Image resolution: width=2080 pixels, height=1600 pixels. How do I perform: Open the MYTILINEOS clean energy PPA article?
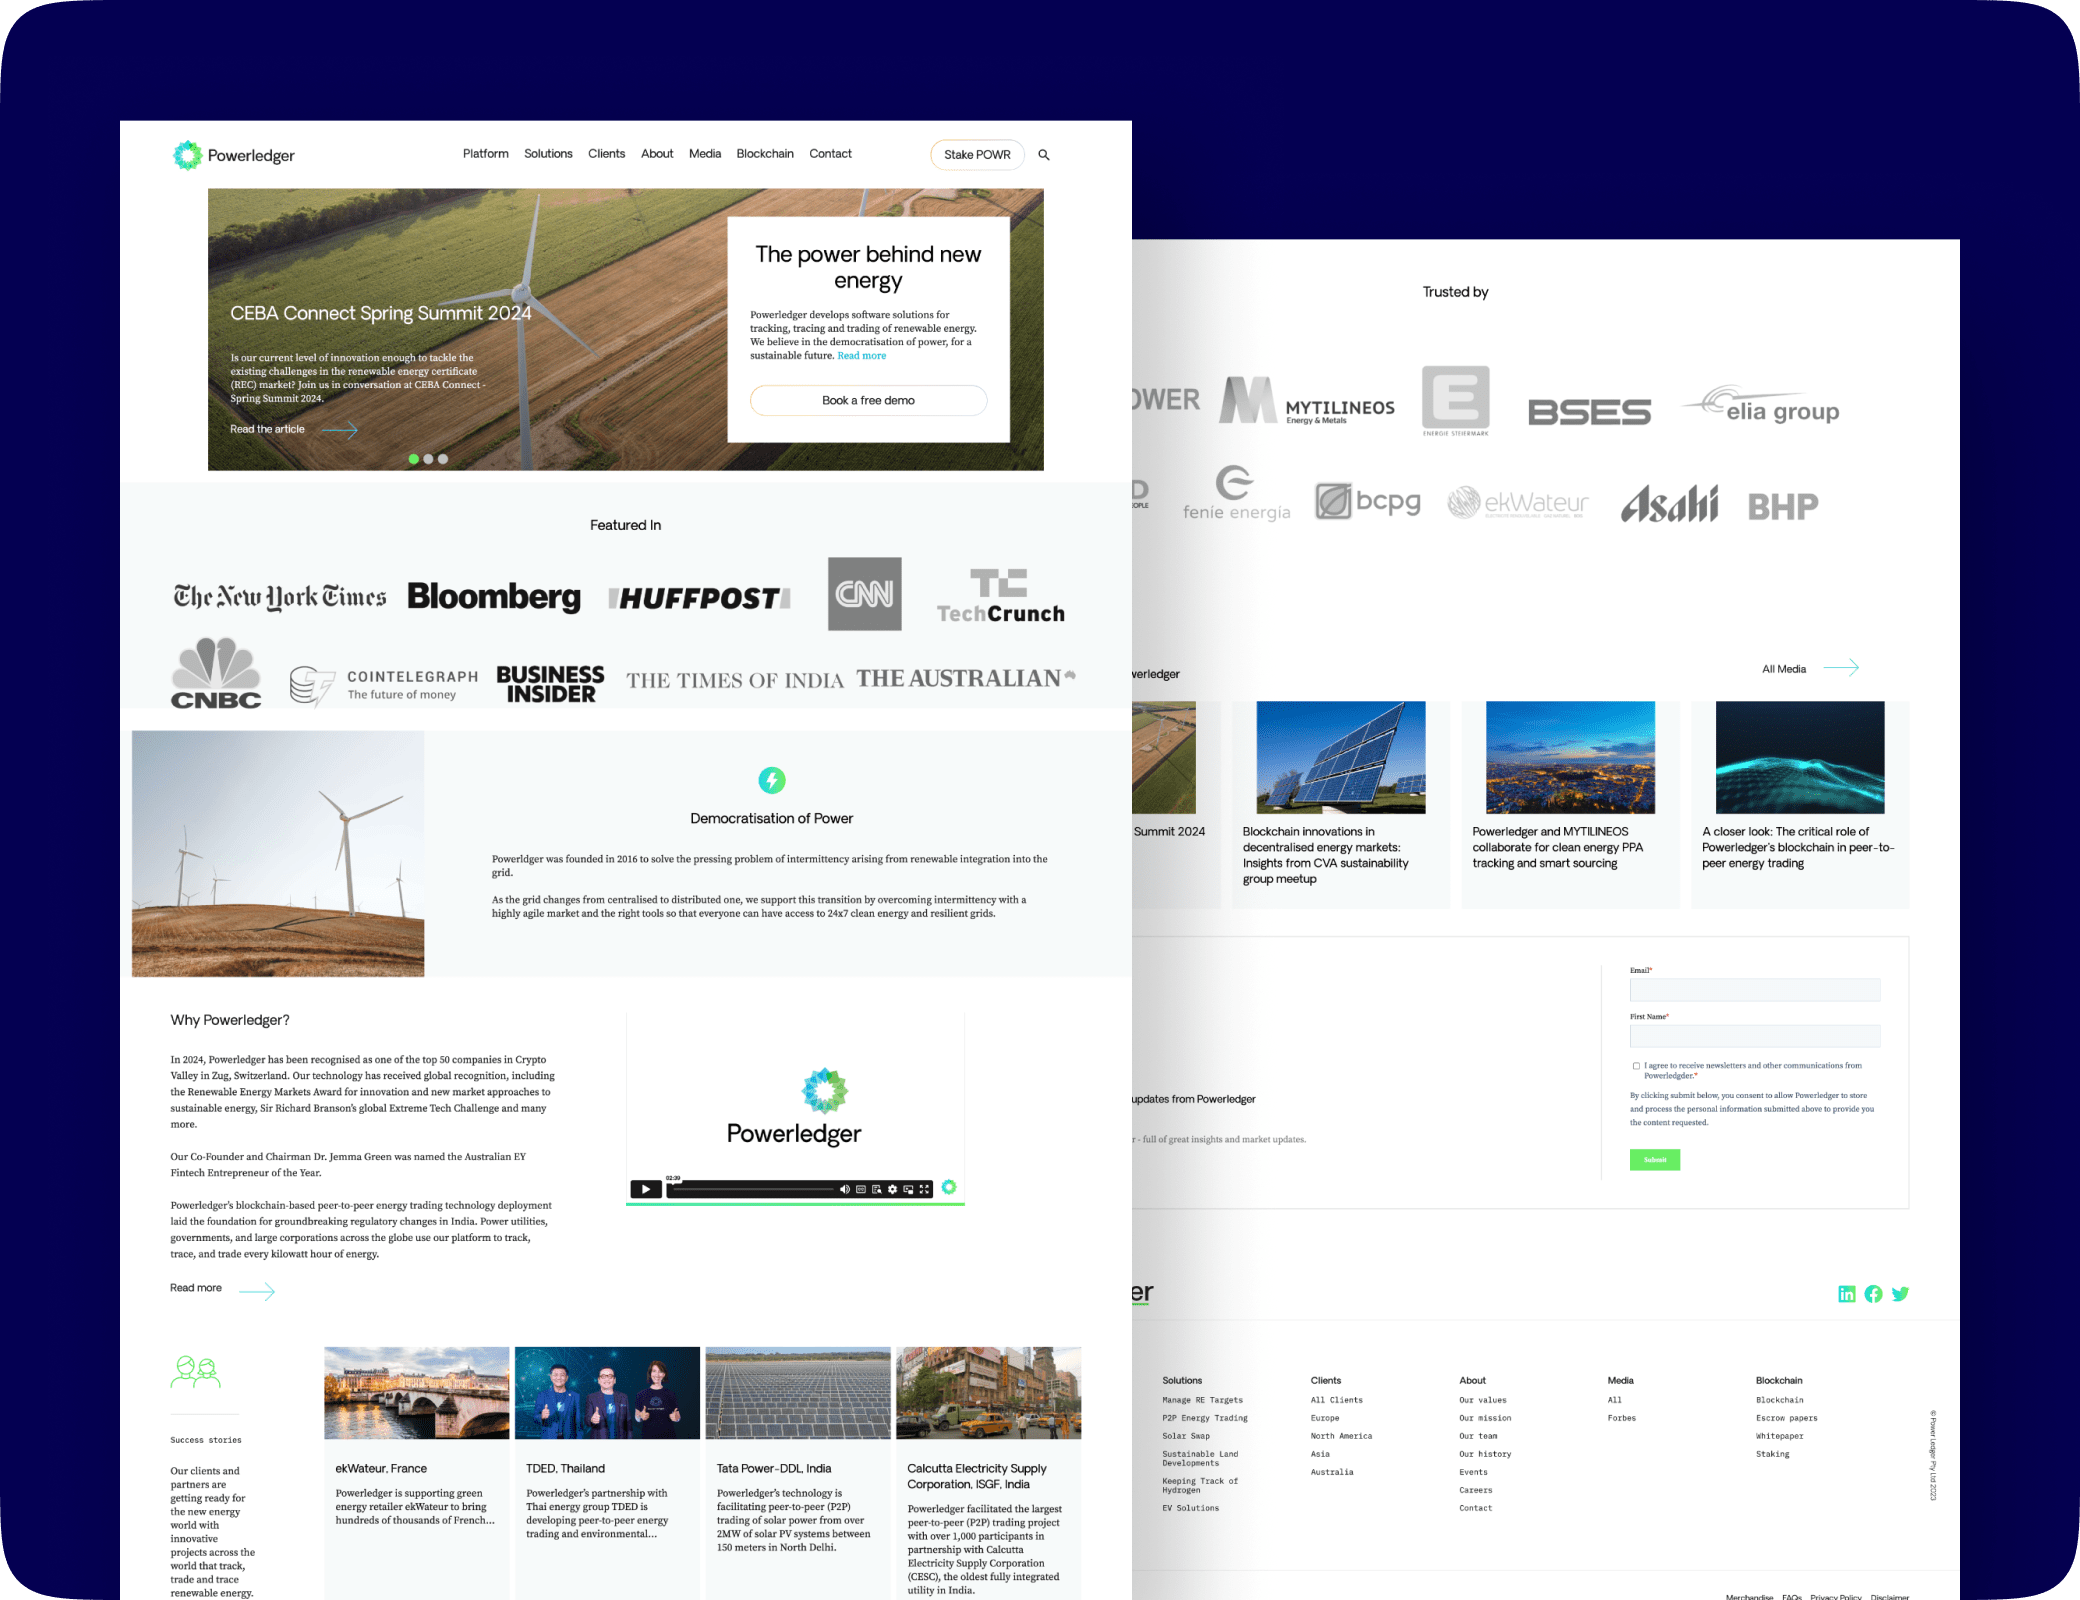point(1570,805)
